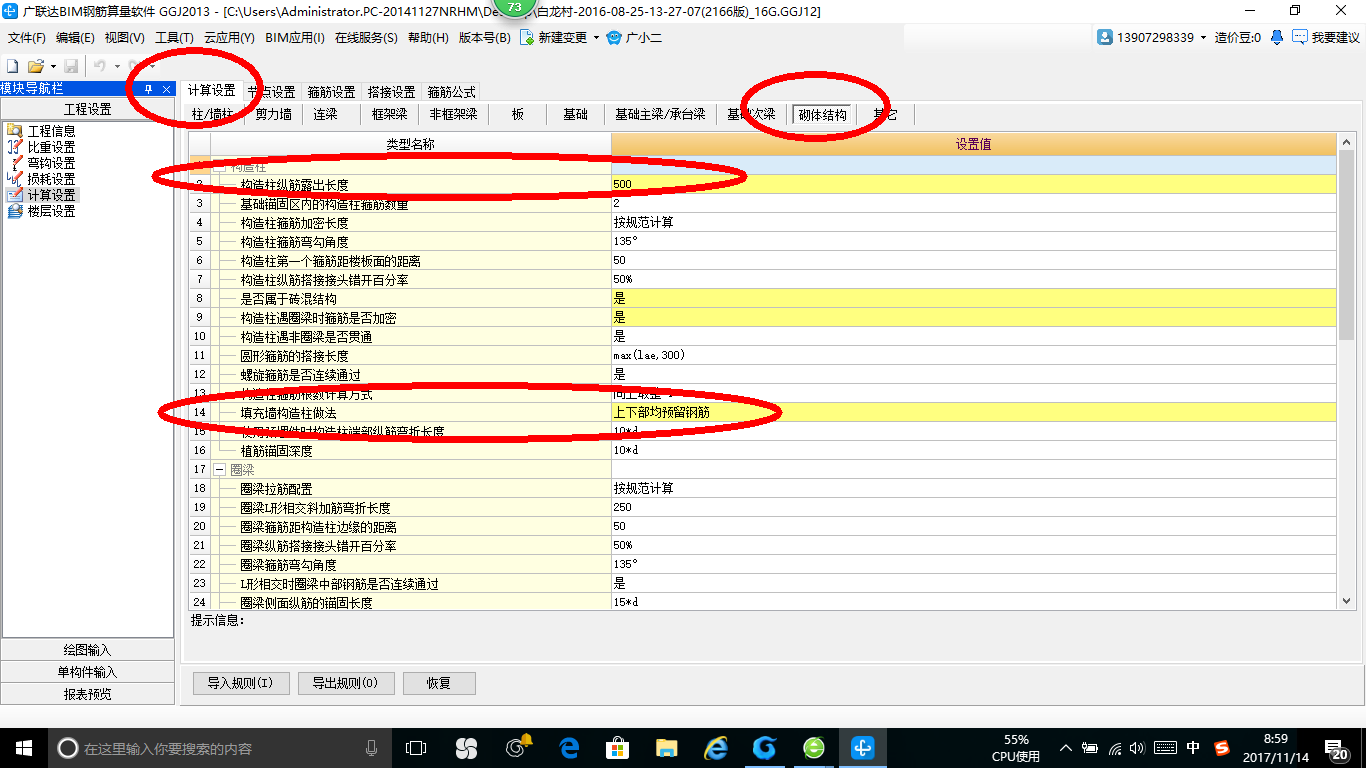This screenshot has width=1366, height=768.
Task: Click the 新建变更 icon button
Action: click(526, 37)
